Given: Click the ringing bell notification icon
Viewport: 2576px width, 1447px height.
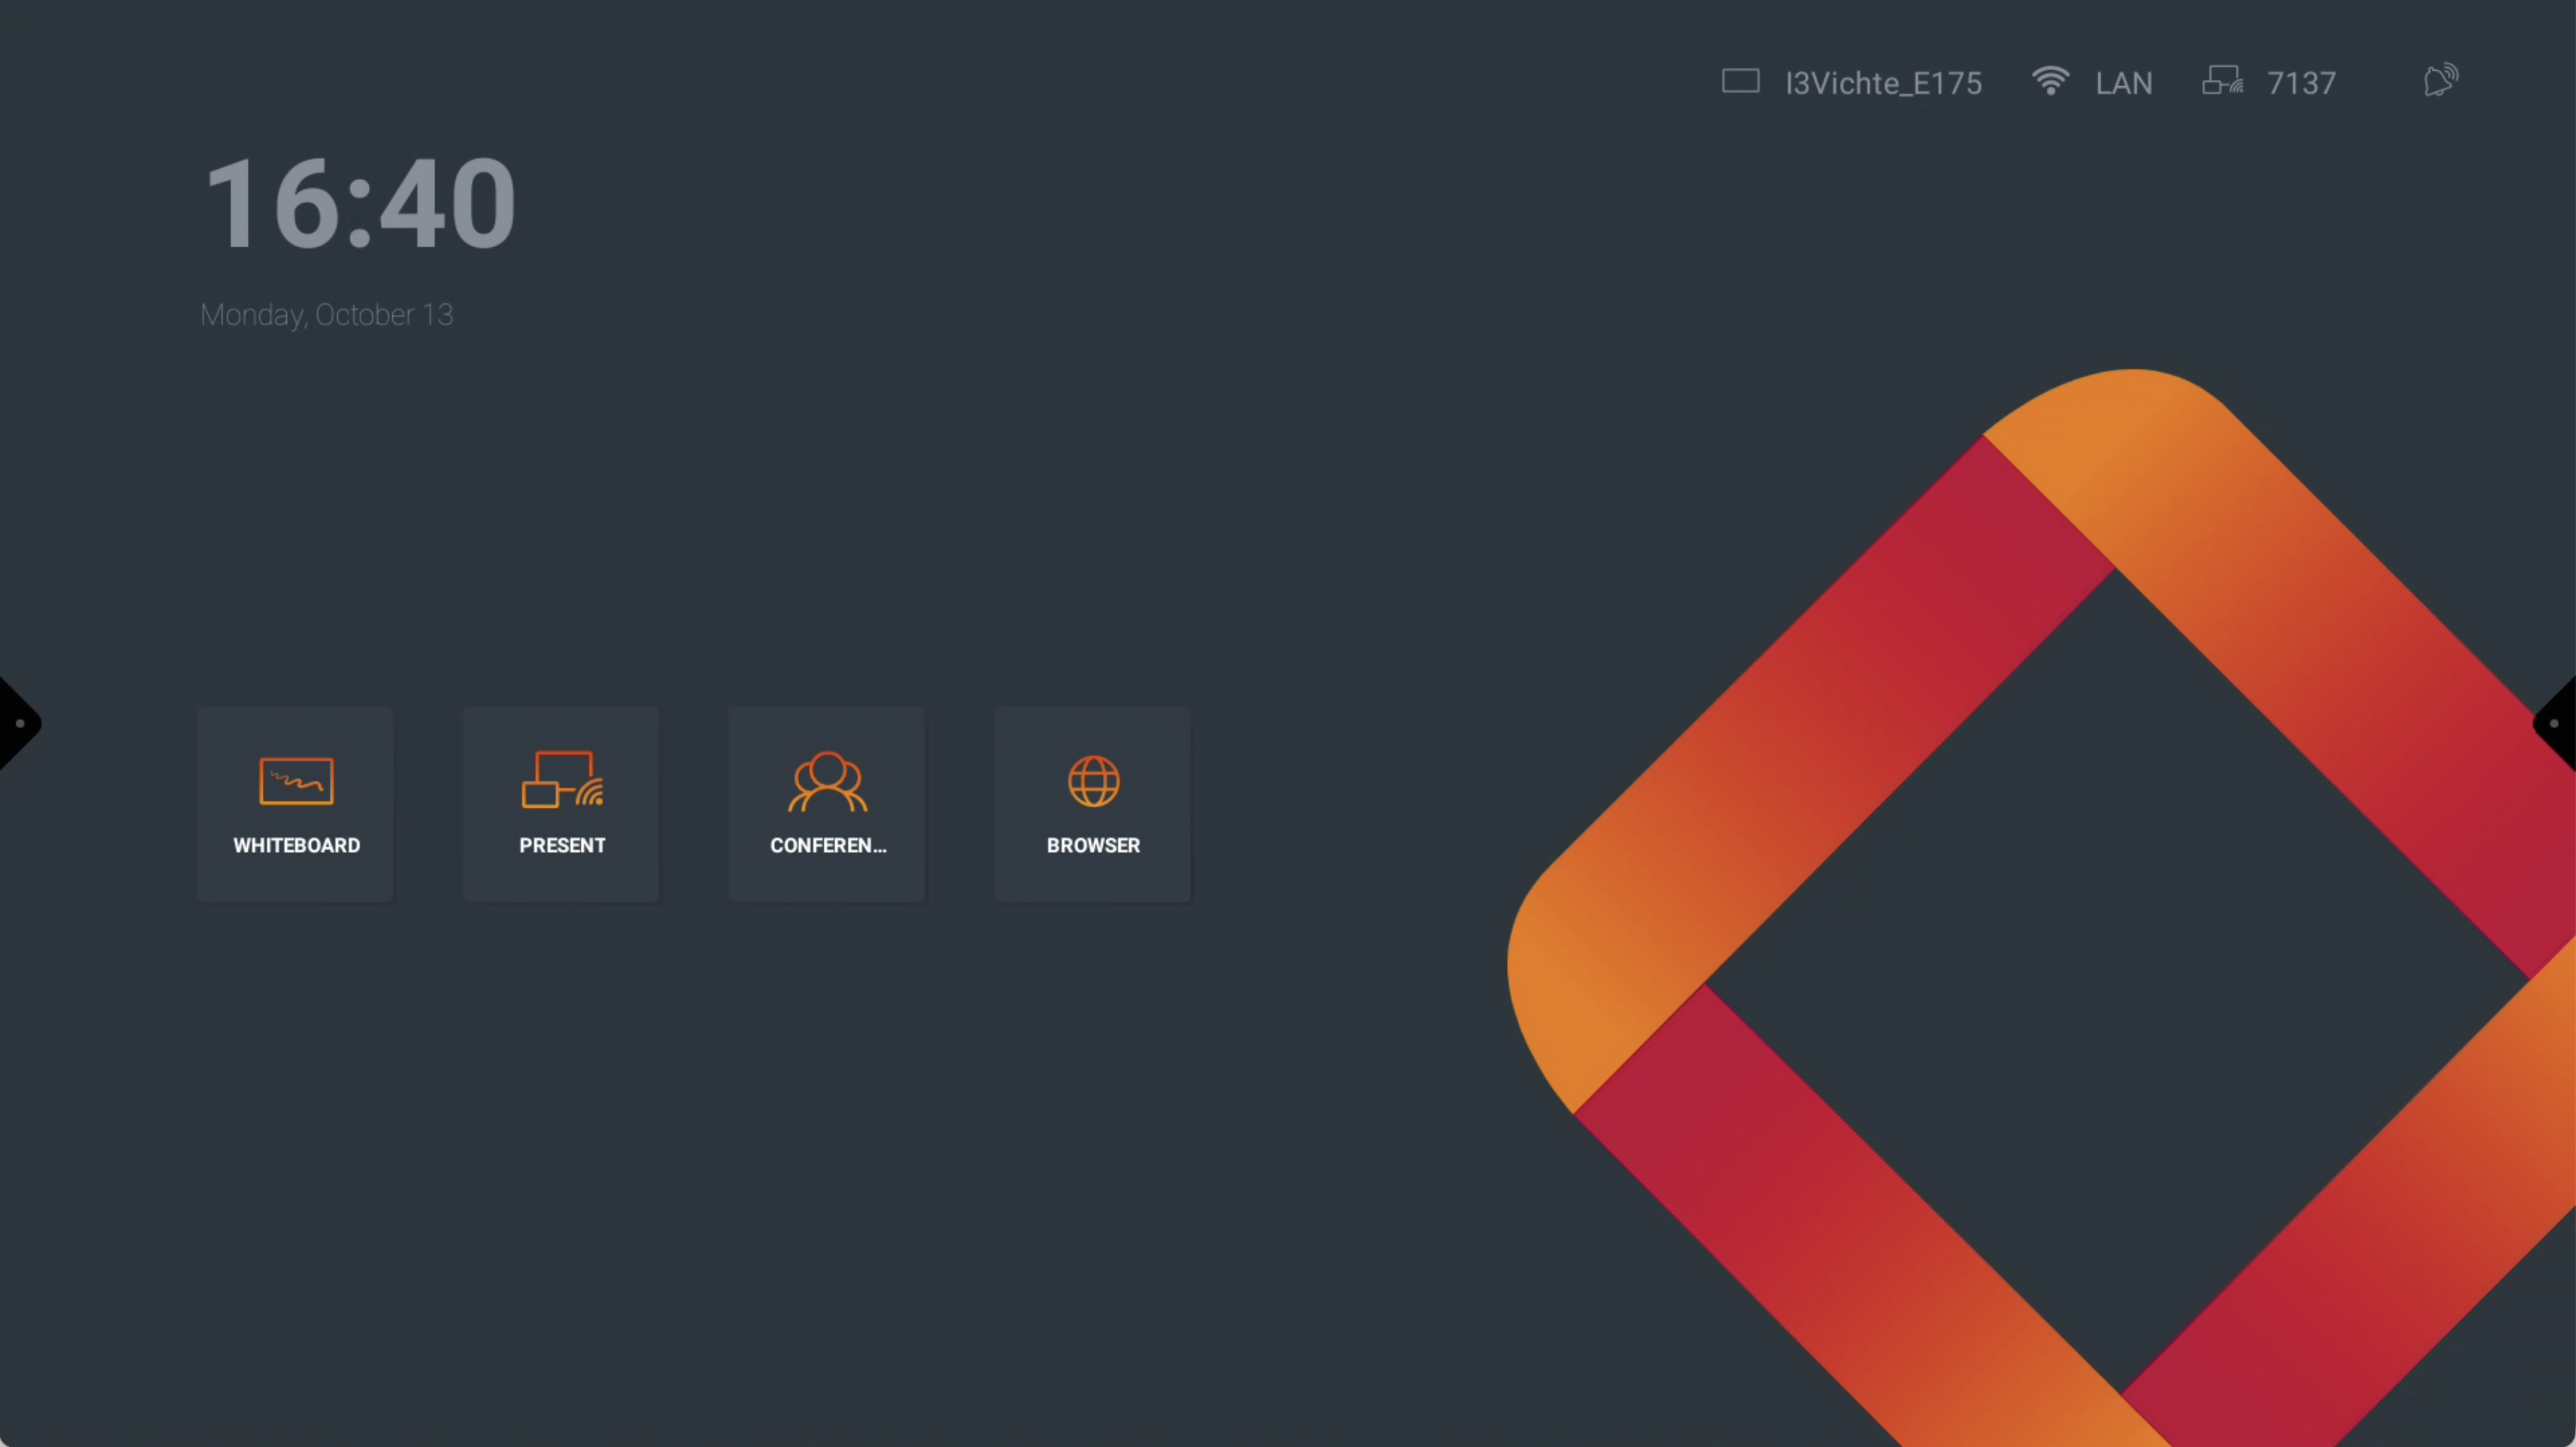Looking at the screenshot, I should point(2440,81).
